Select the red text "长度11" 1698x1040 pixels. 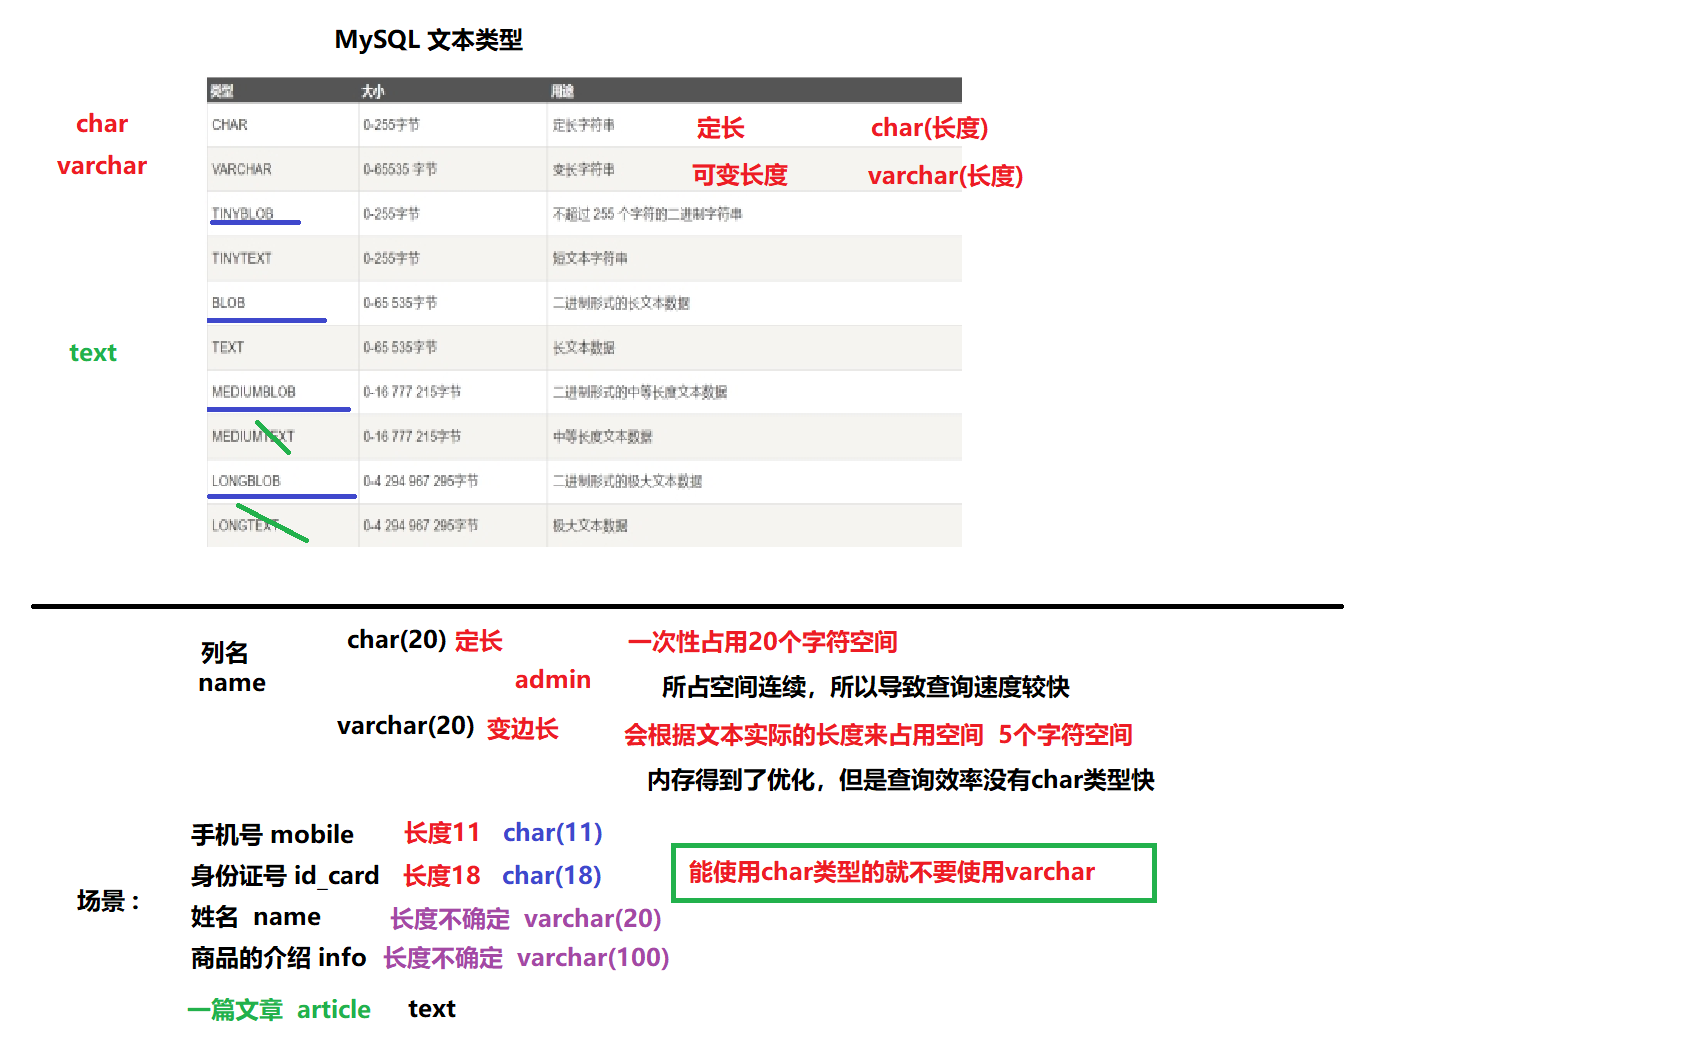[442, 833]
